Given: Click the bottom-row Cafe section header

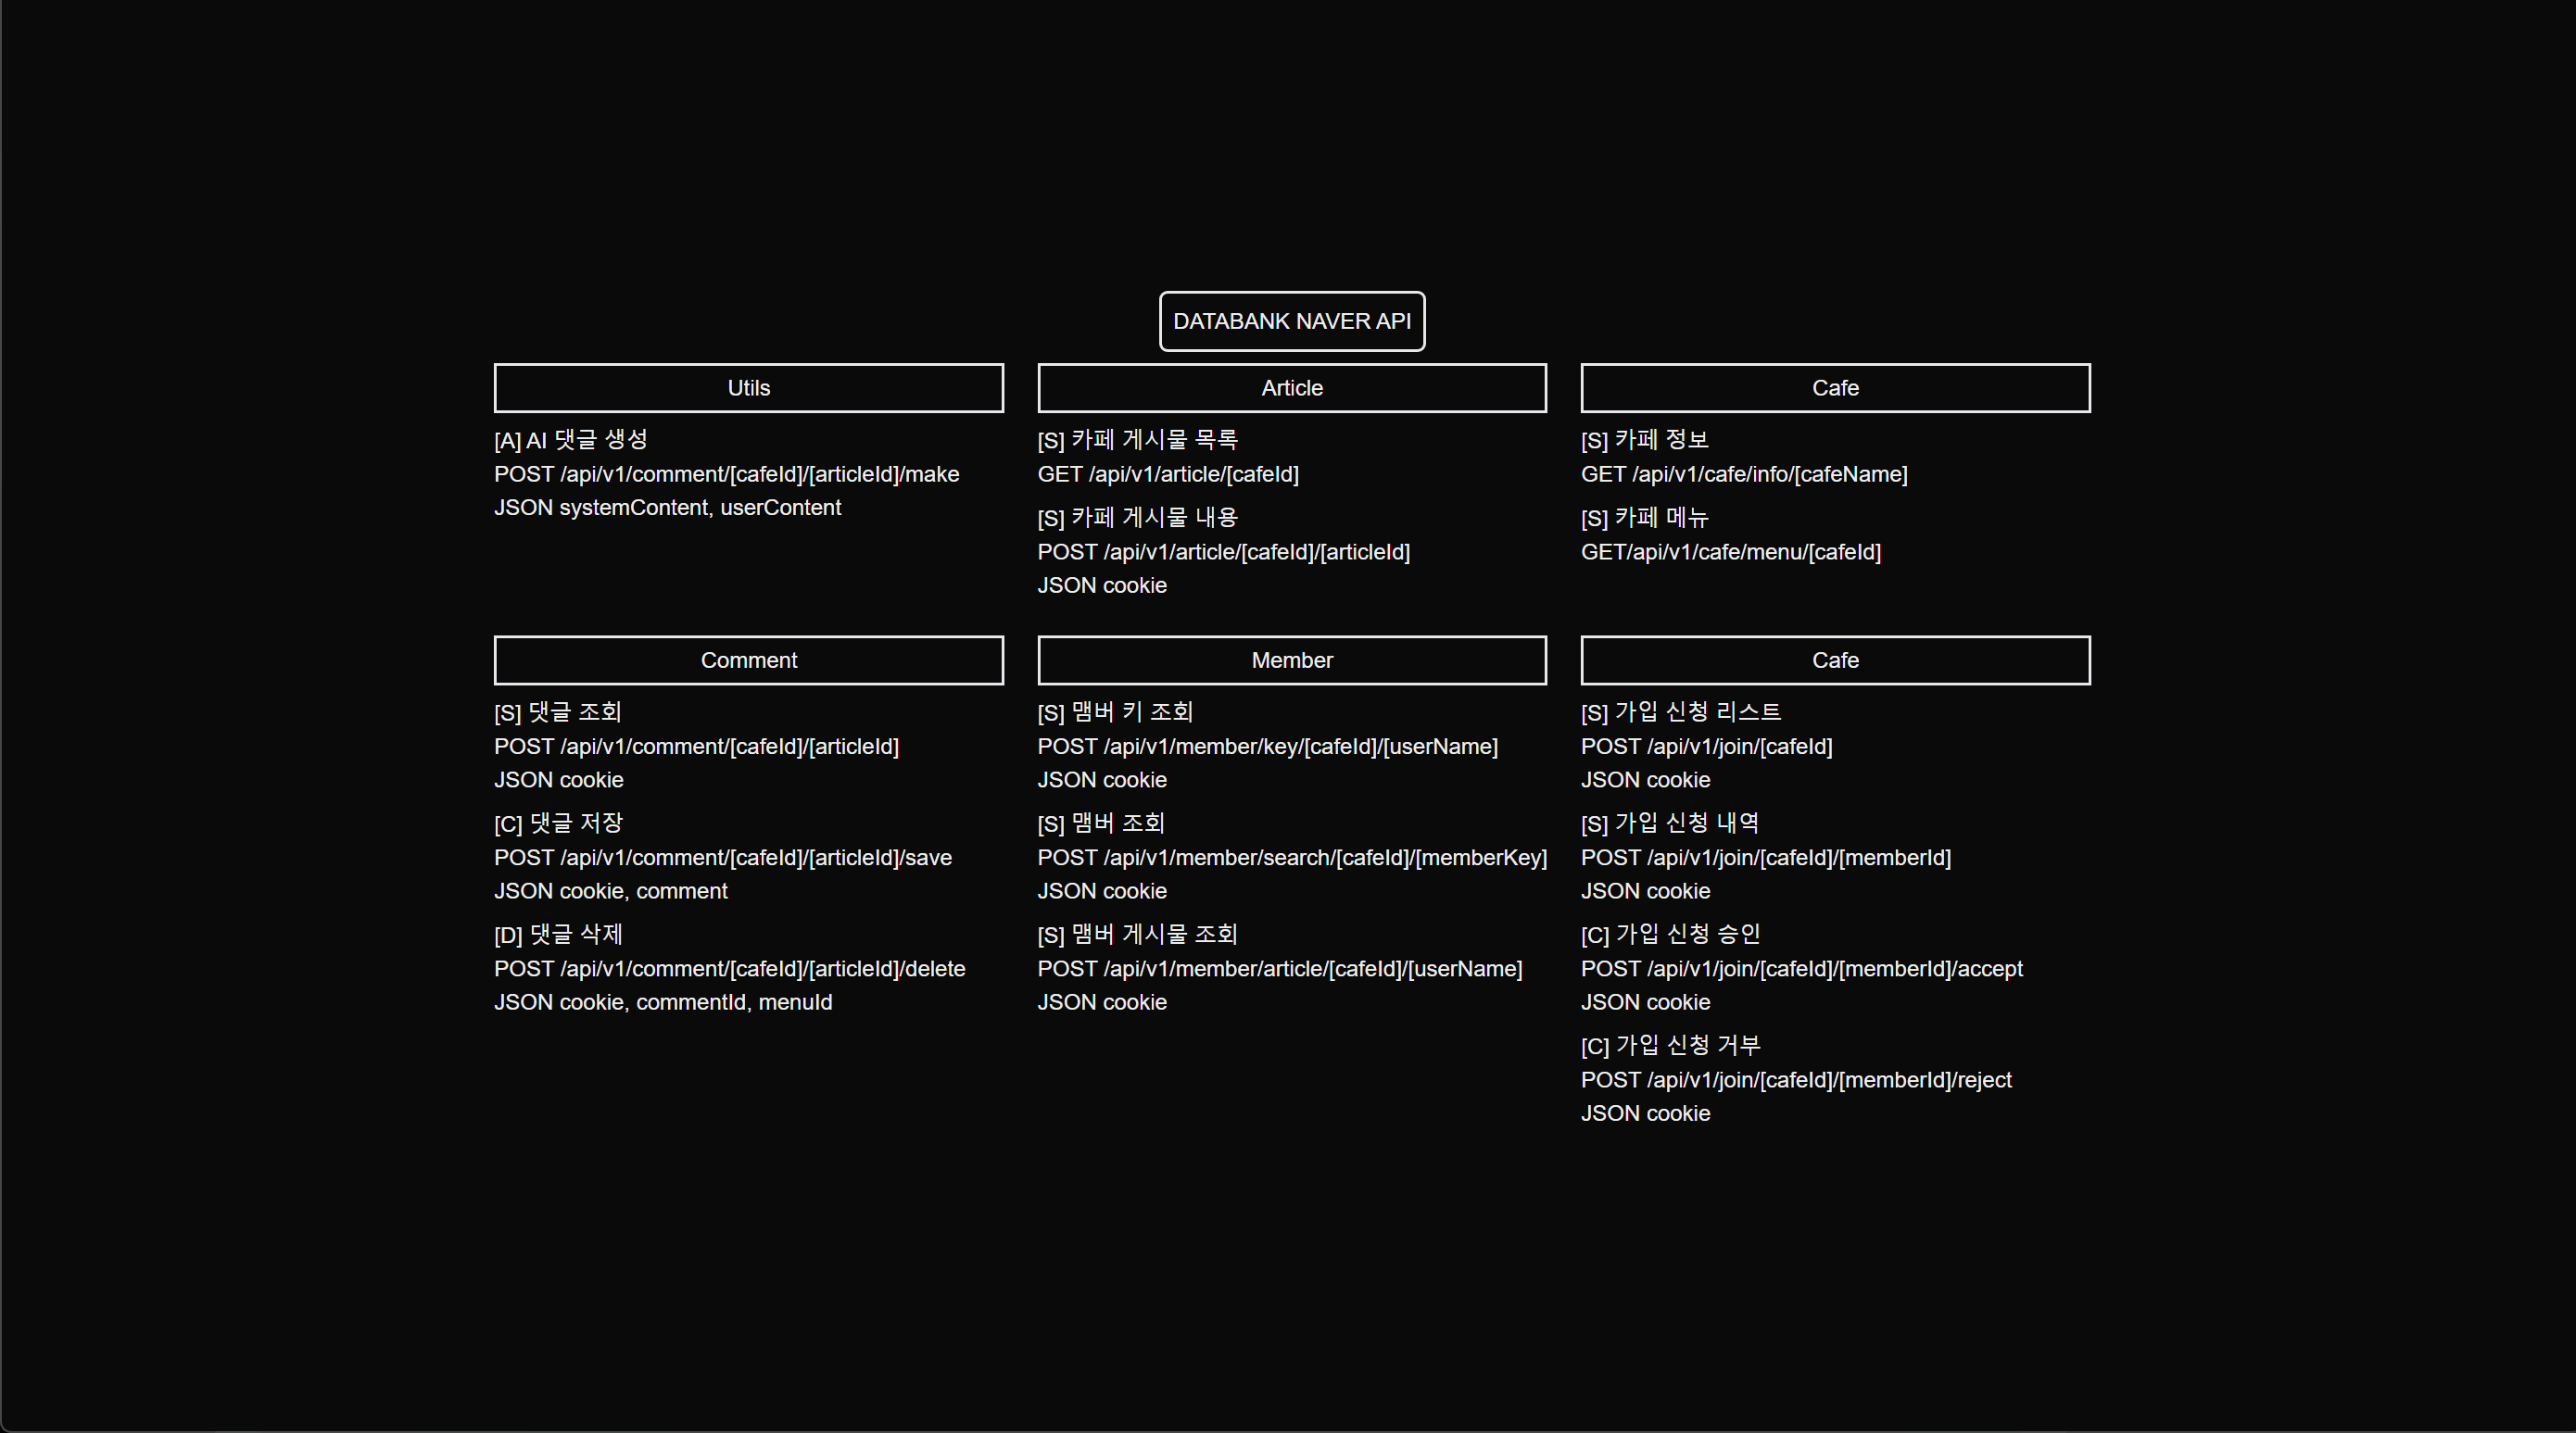Looking at the screenshot, I should [x=1834, y=660].
